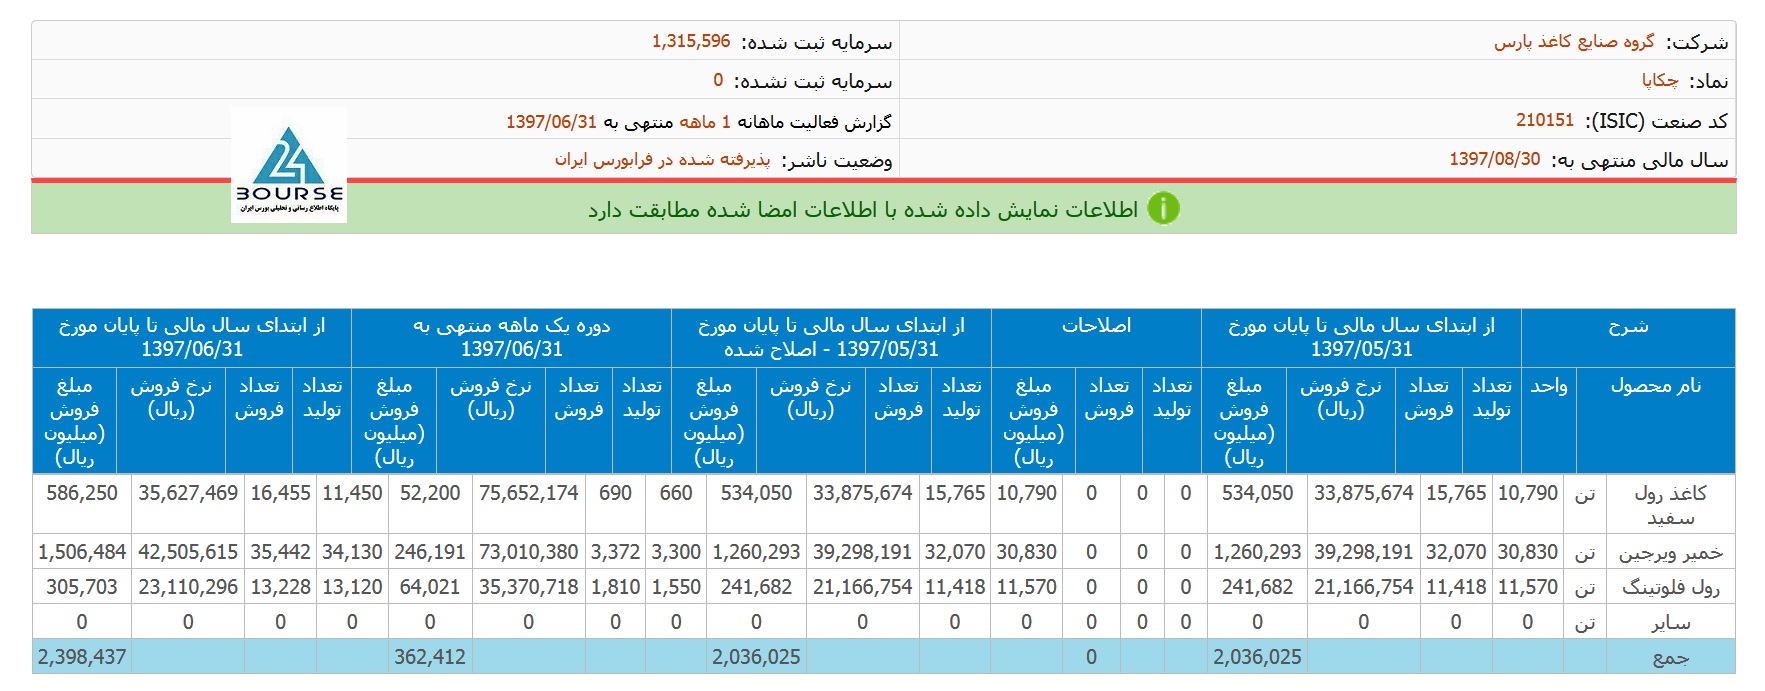Click the monthly total value 362,412
The width and height of the screenshot is (1765, 691).
click(430, 657)
